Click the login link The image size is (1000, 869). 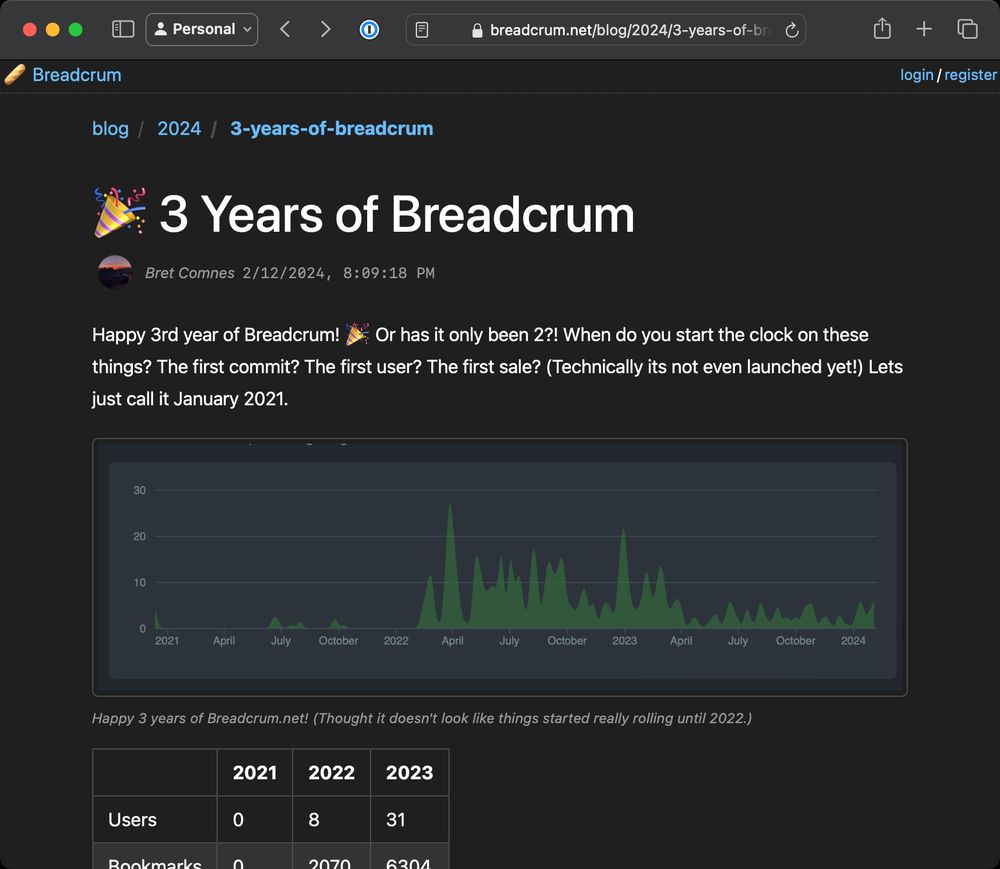click(x=916, y=75)
